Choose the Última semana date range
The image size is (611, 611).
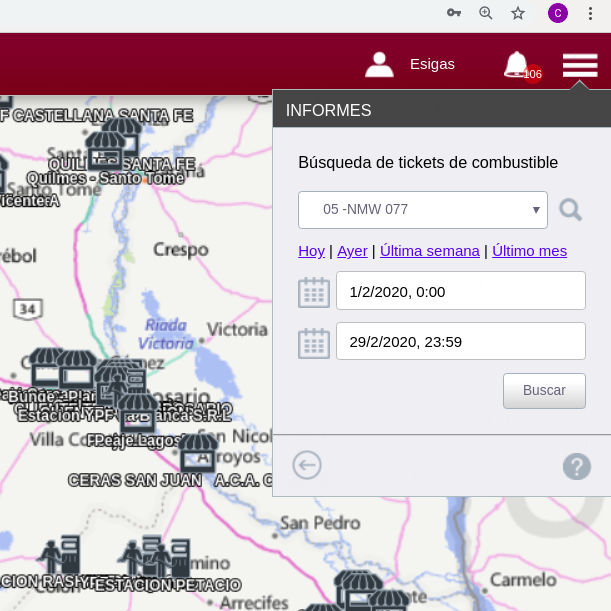click(x=430, y=251)
